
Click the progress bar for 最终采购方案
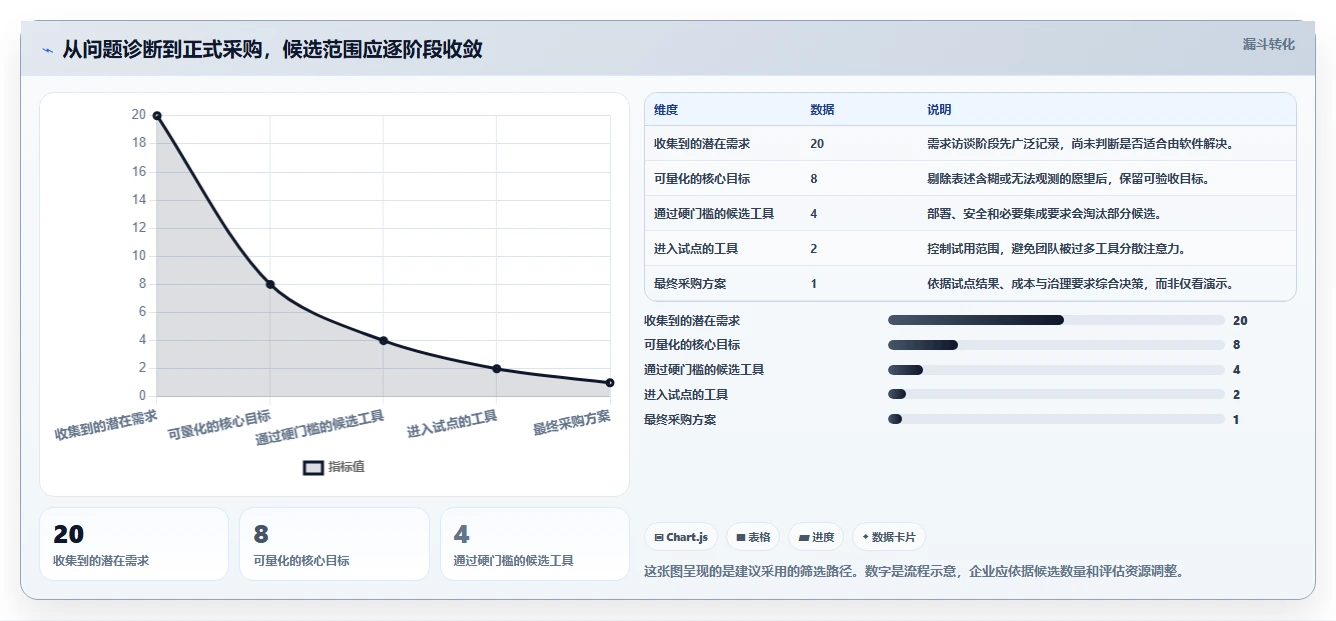[x=1056, y=420]
